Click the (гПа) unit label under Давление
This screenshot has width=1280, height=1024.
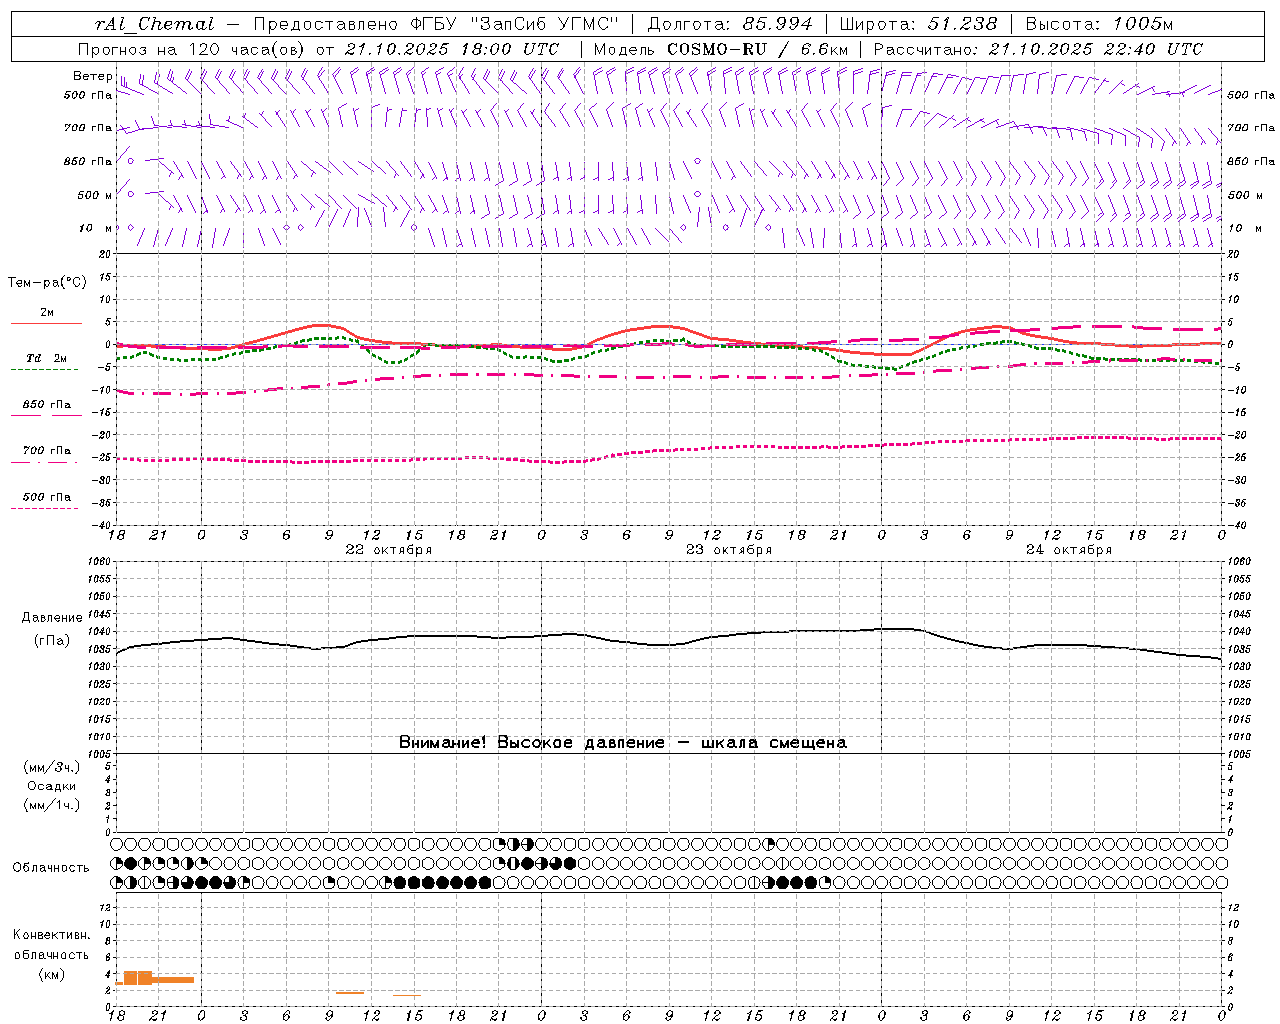coord(52,641)
